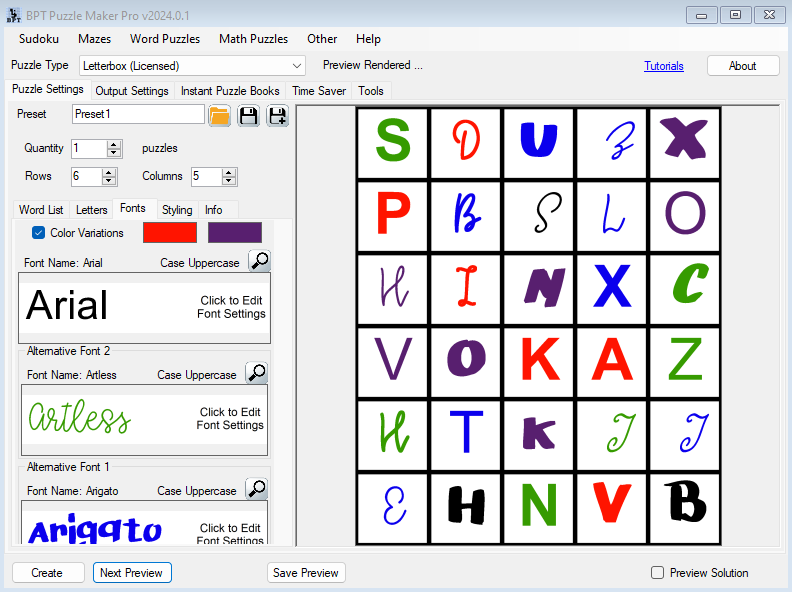Click the save preset as new icon
792x592 pixels.
pyautogui.click(x=277, y=115)
